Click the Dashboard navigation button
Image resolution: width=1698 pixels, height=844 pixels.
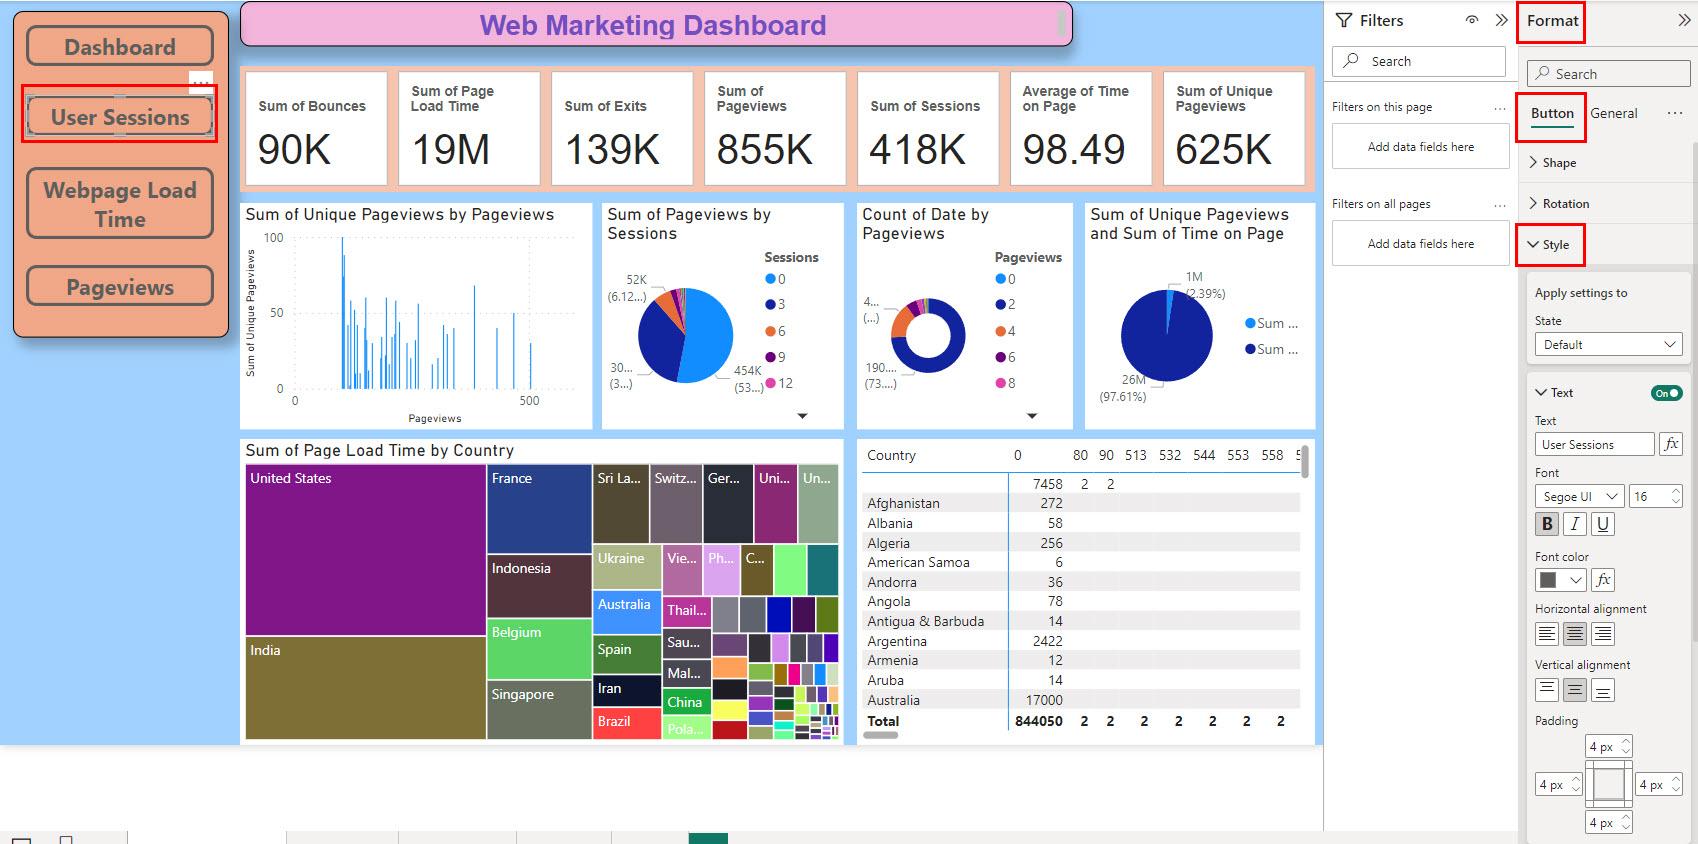pos(120,47)
